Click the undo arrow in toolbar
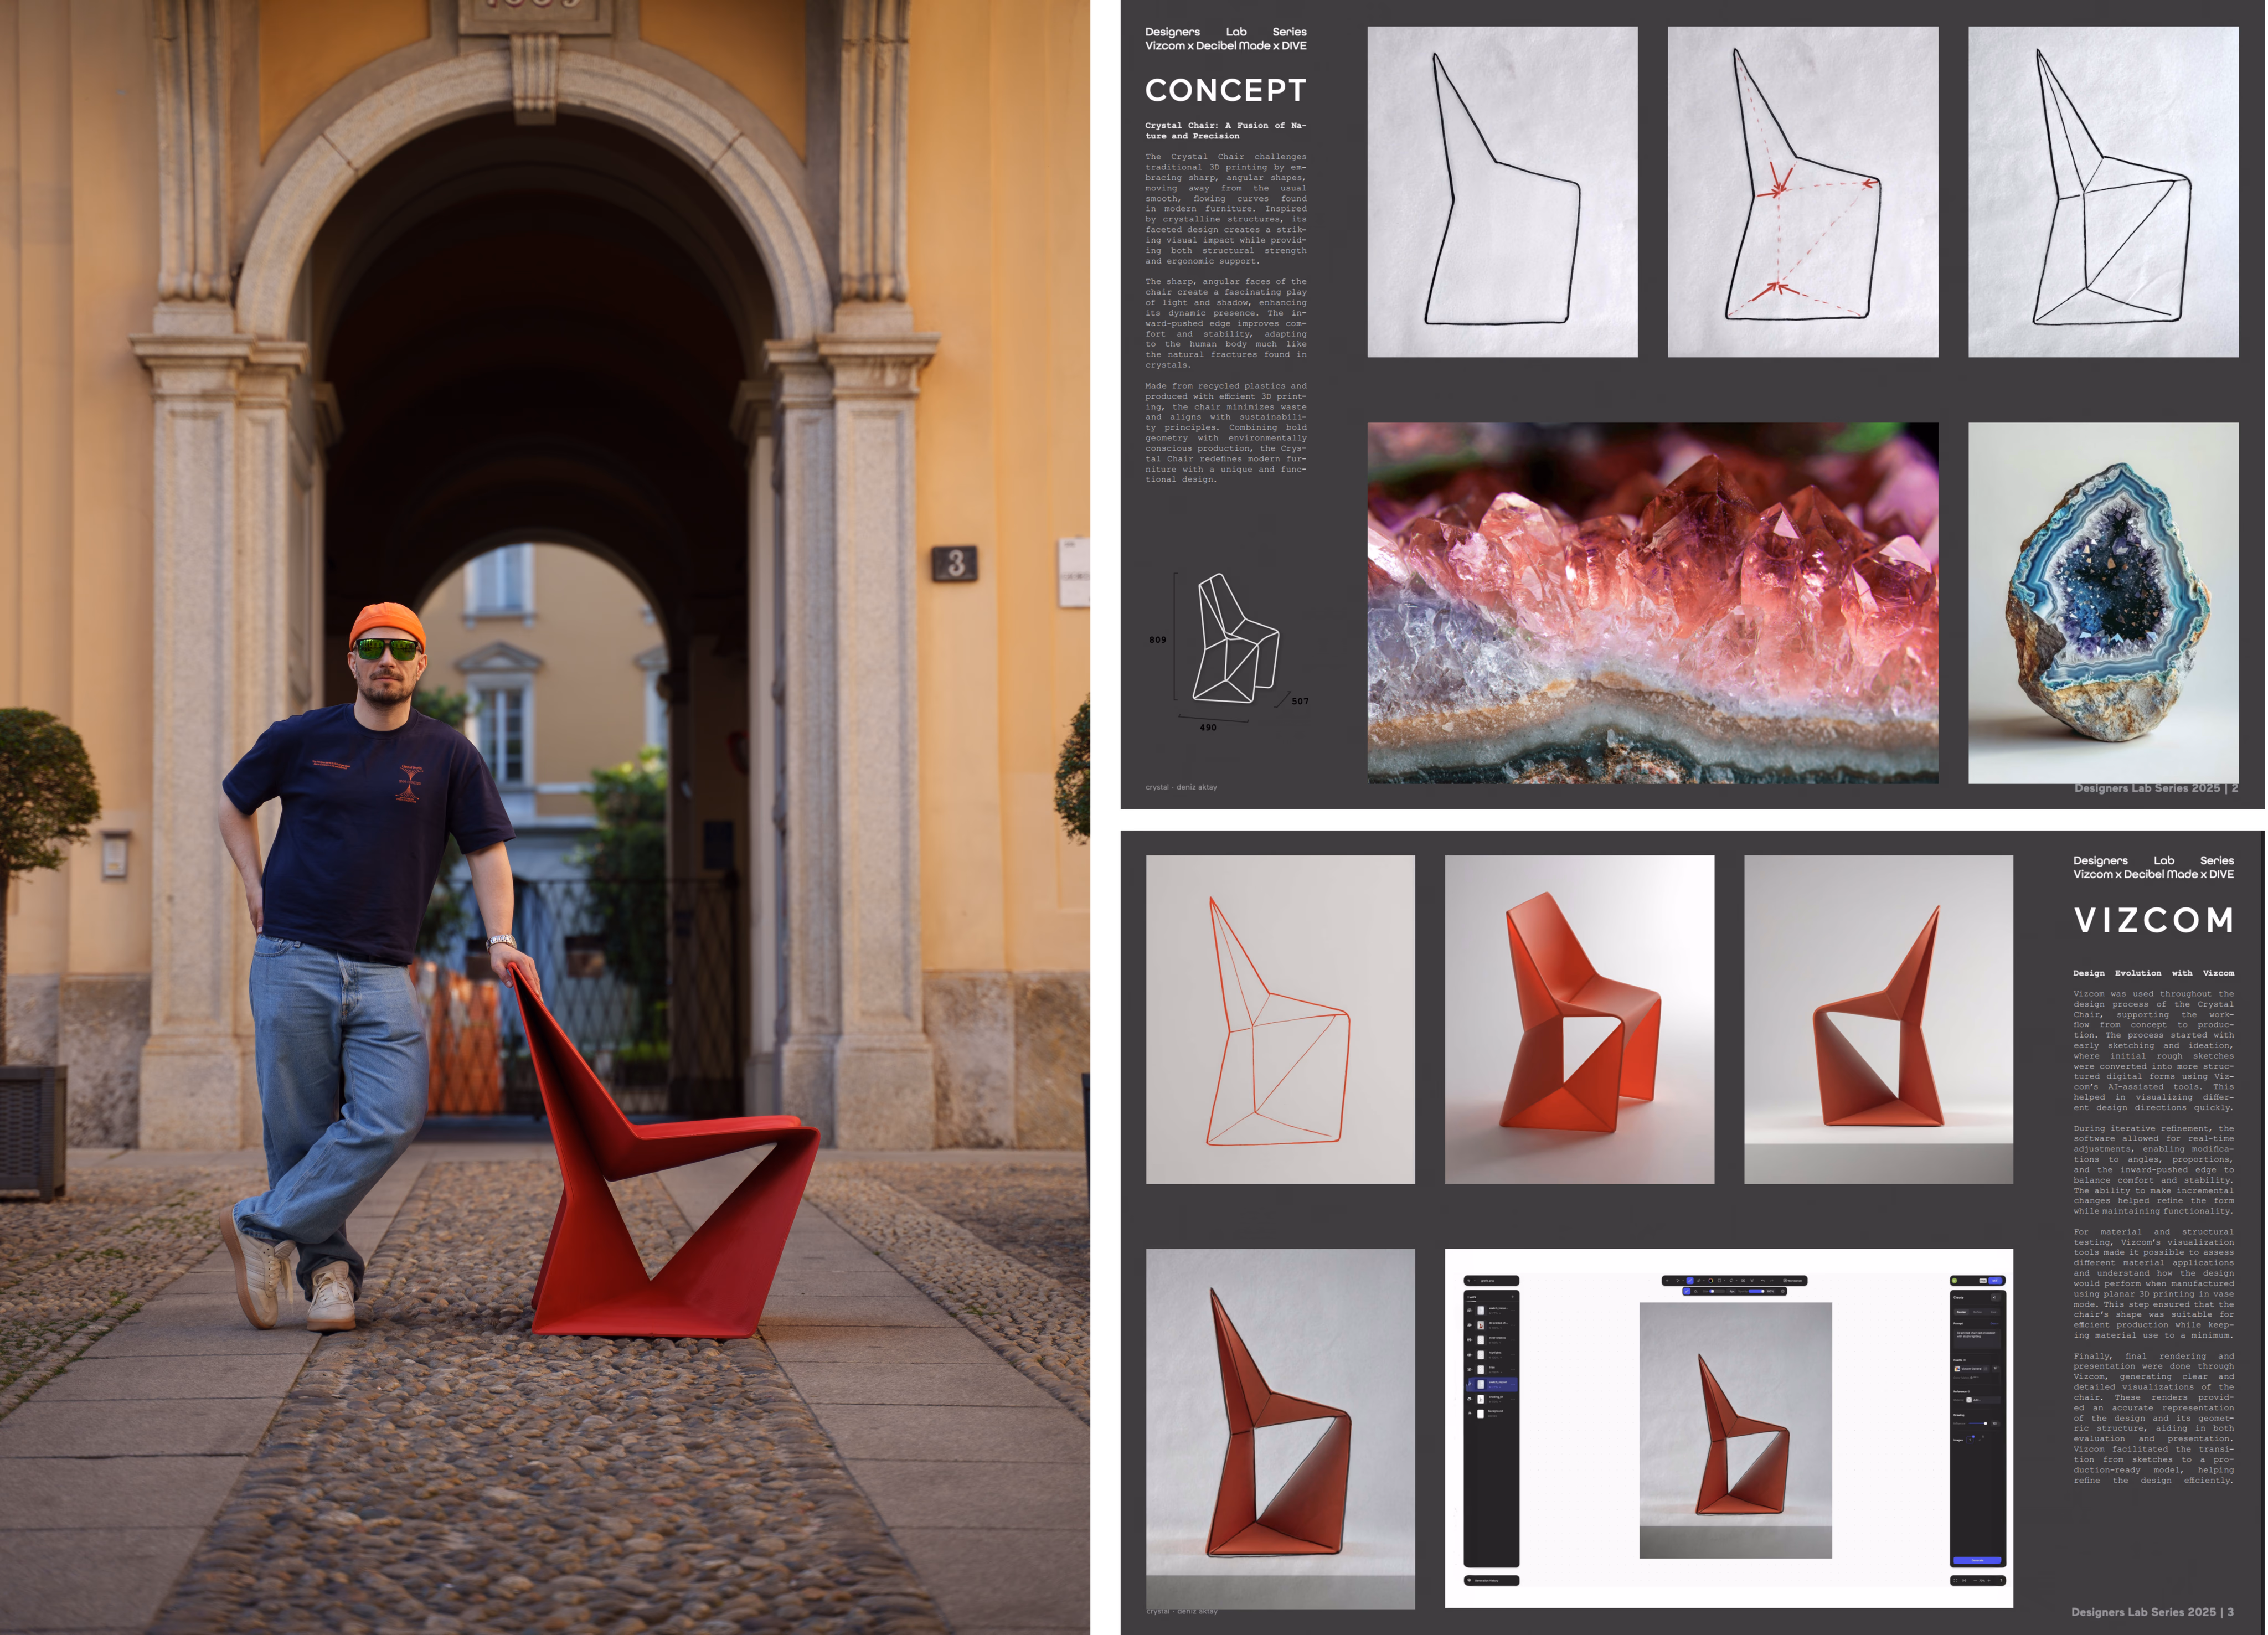 [x=1763, y=1281]
